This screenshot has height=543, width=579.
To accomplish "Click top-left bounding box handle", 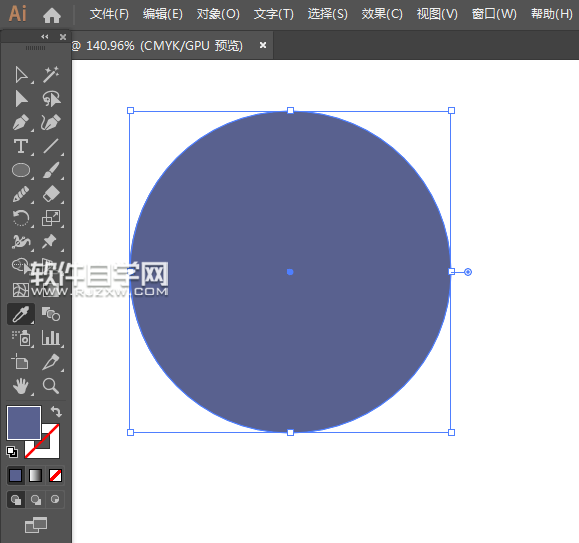I will coord(130,110).
